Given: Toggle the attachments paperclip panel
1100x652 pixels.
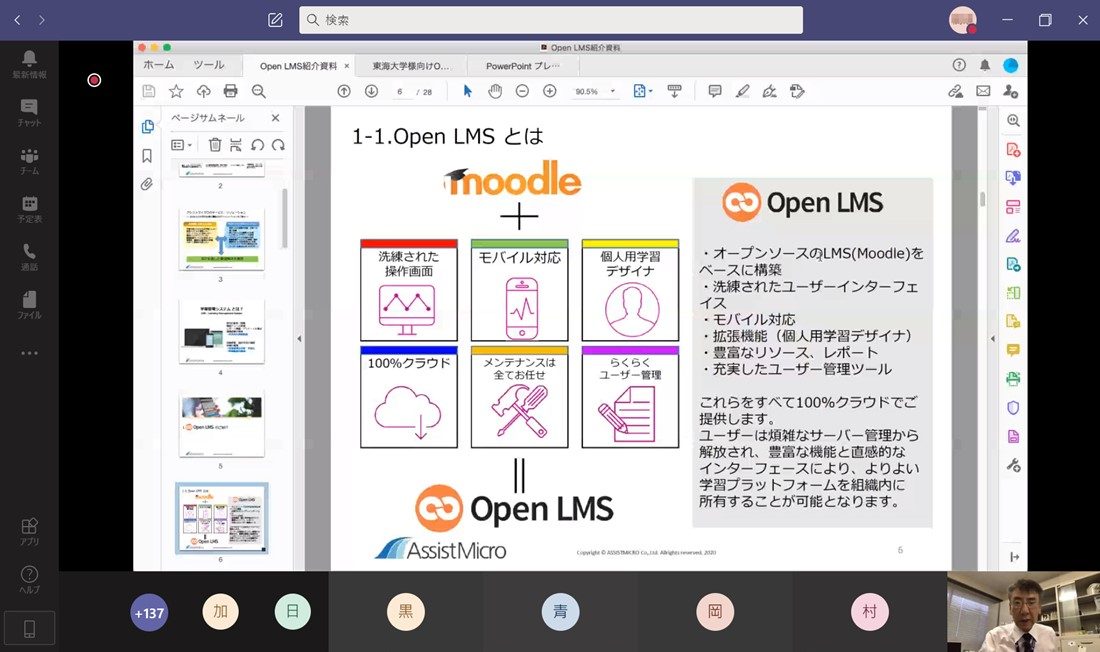Looking at the screenshot, I should click(x=147, y=184).
